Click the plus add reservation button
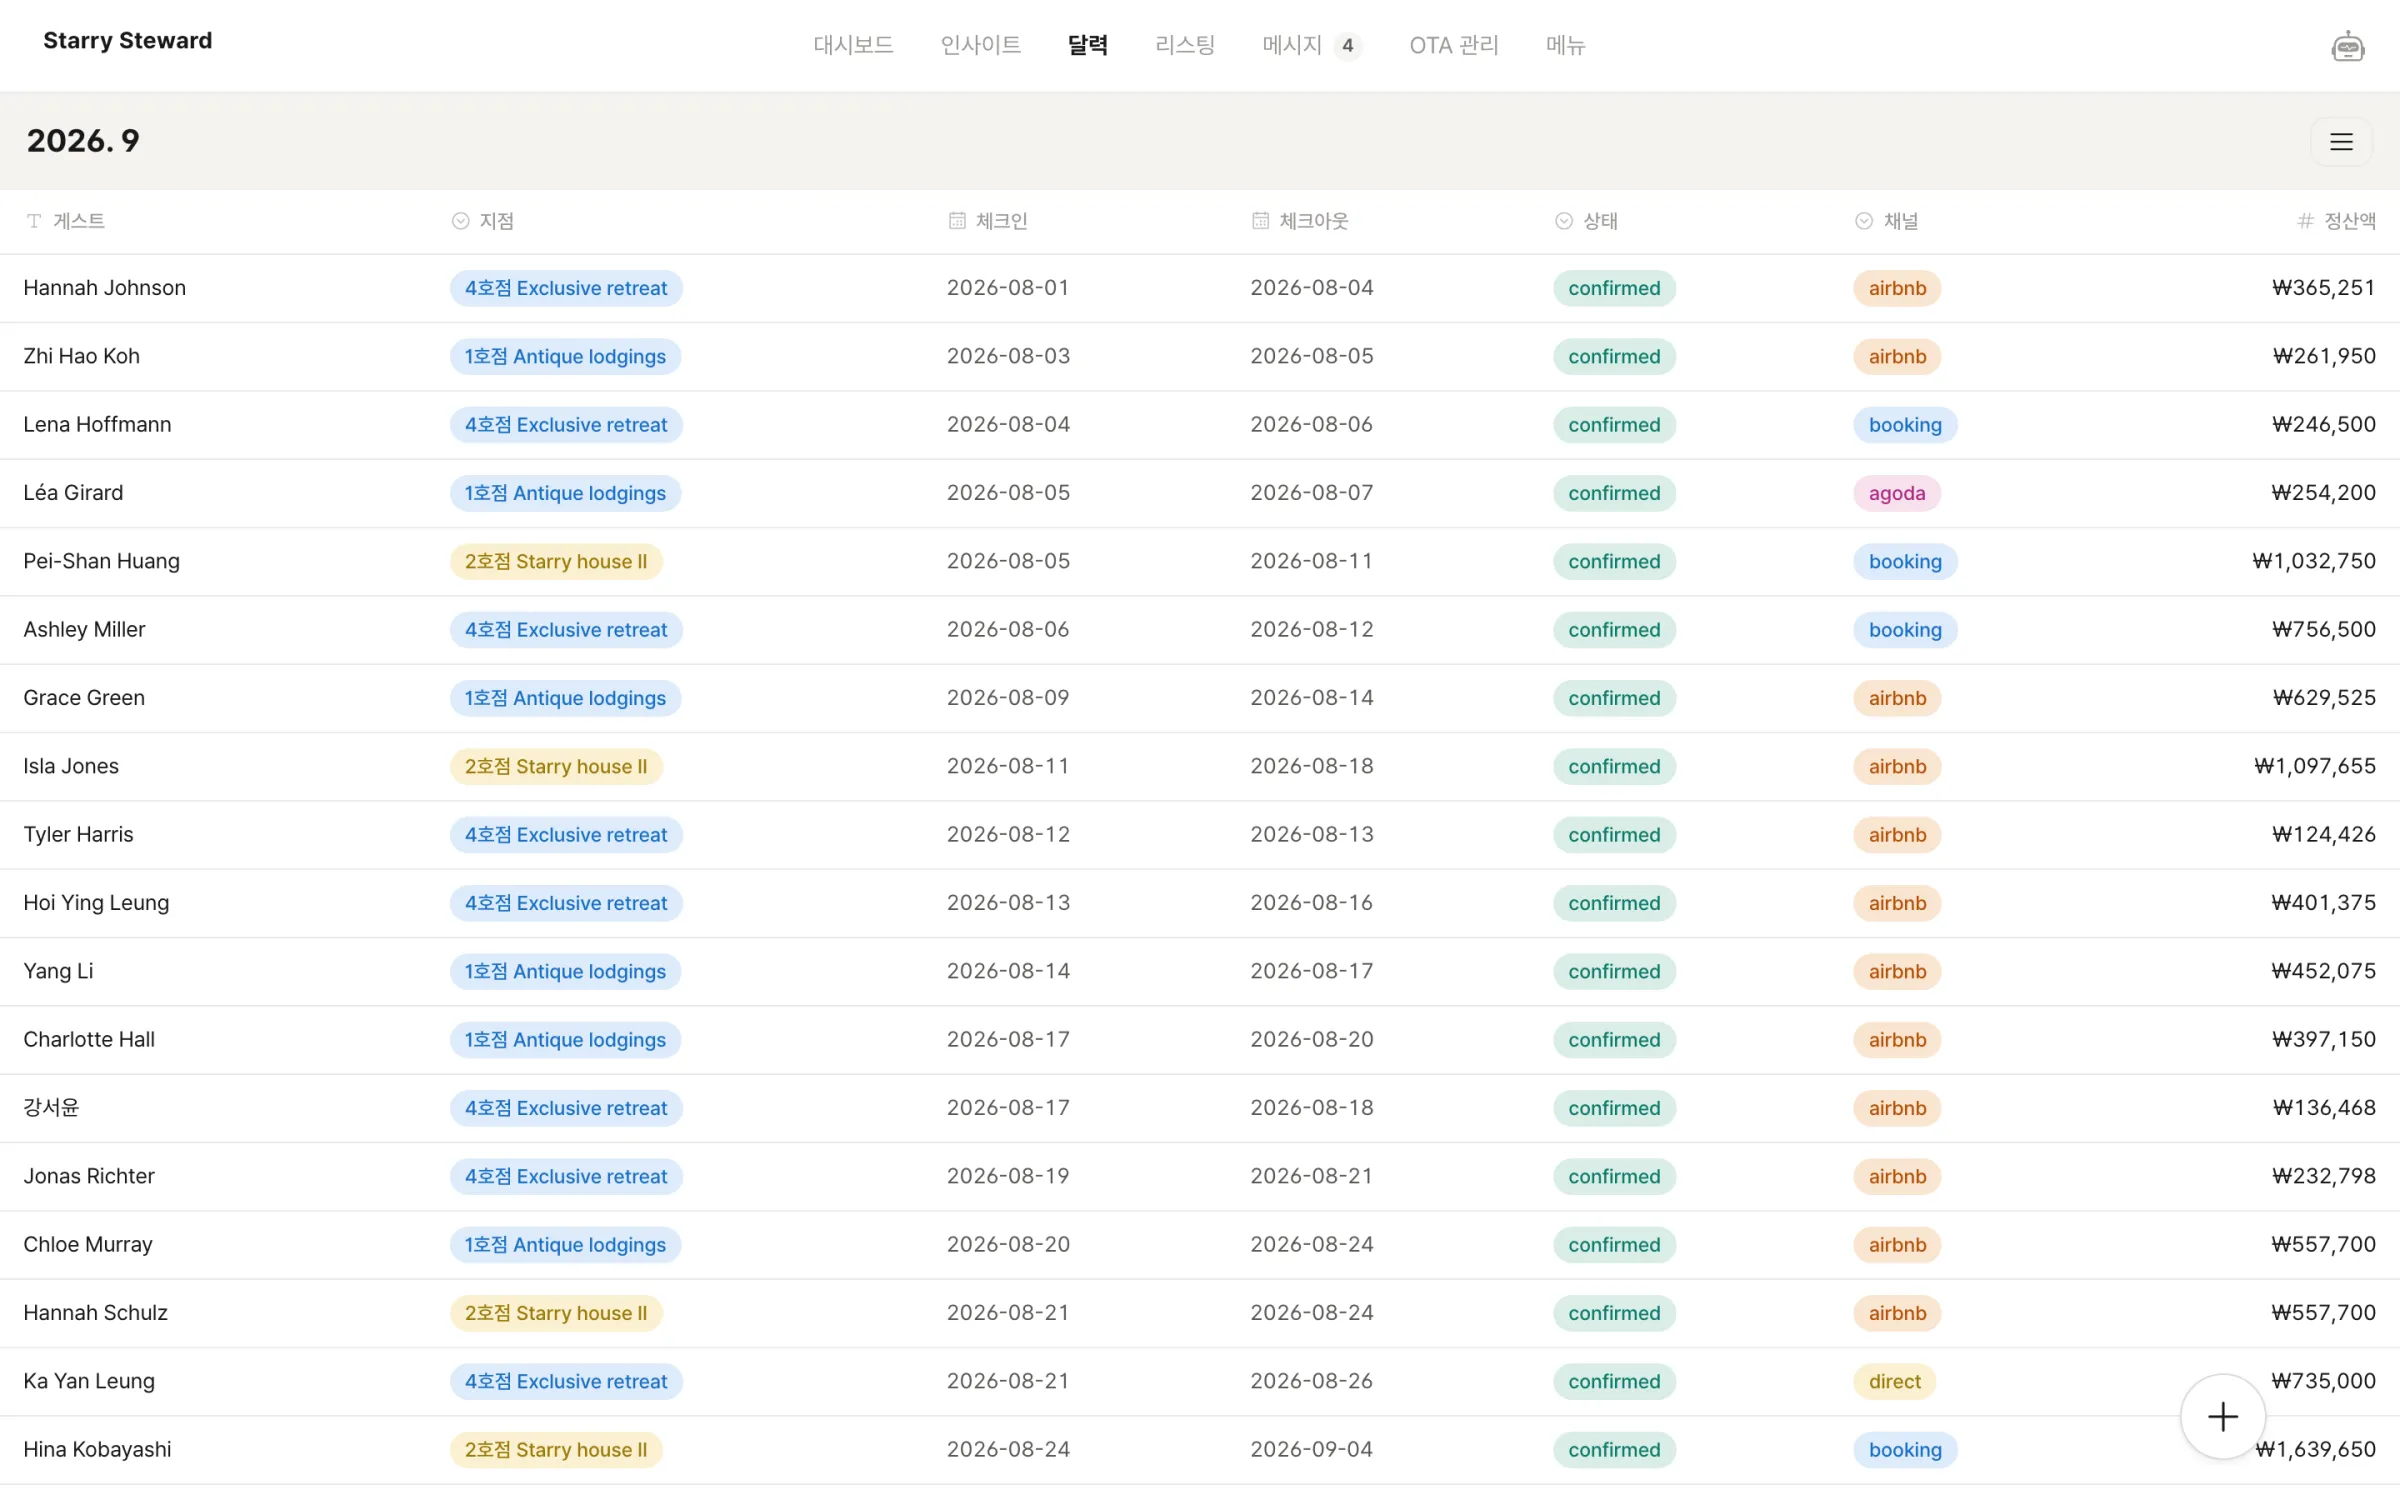Image resolution: width=2400 pixels, height=1500 pixels. tap(2223, 1416)
